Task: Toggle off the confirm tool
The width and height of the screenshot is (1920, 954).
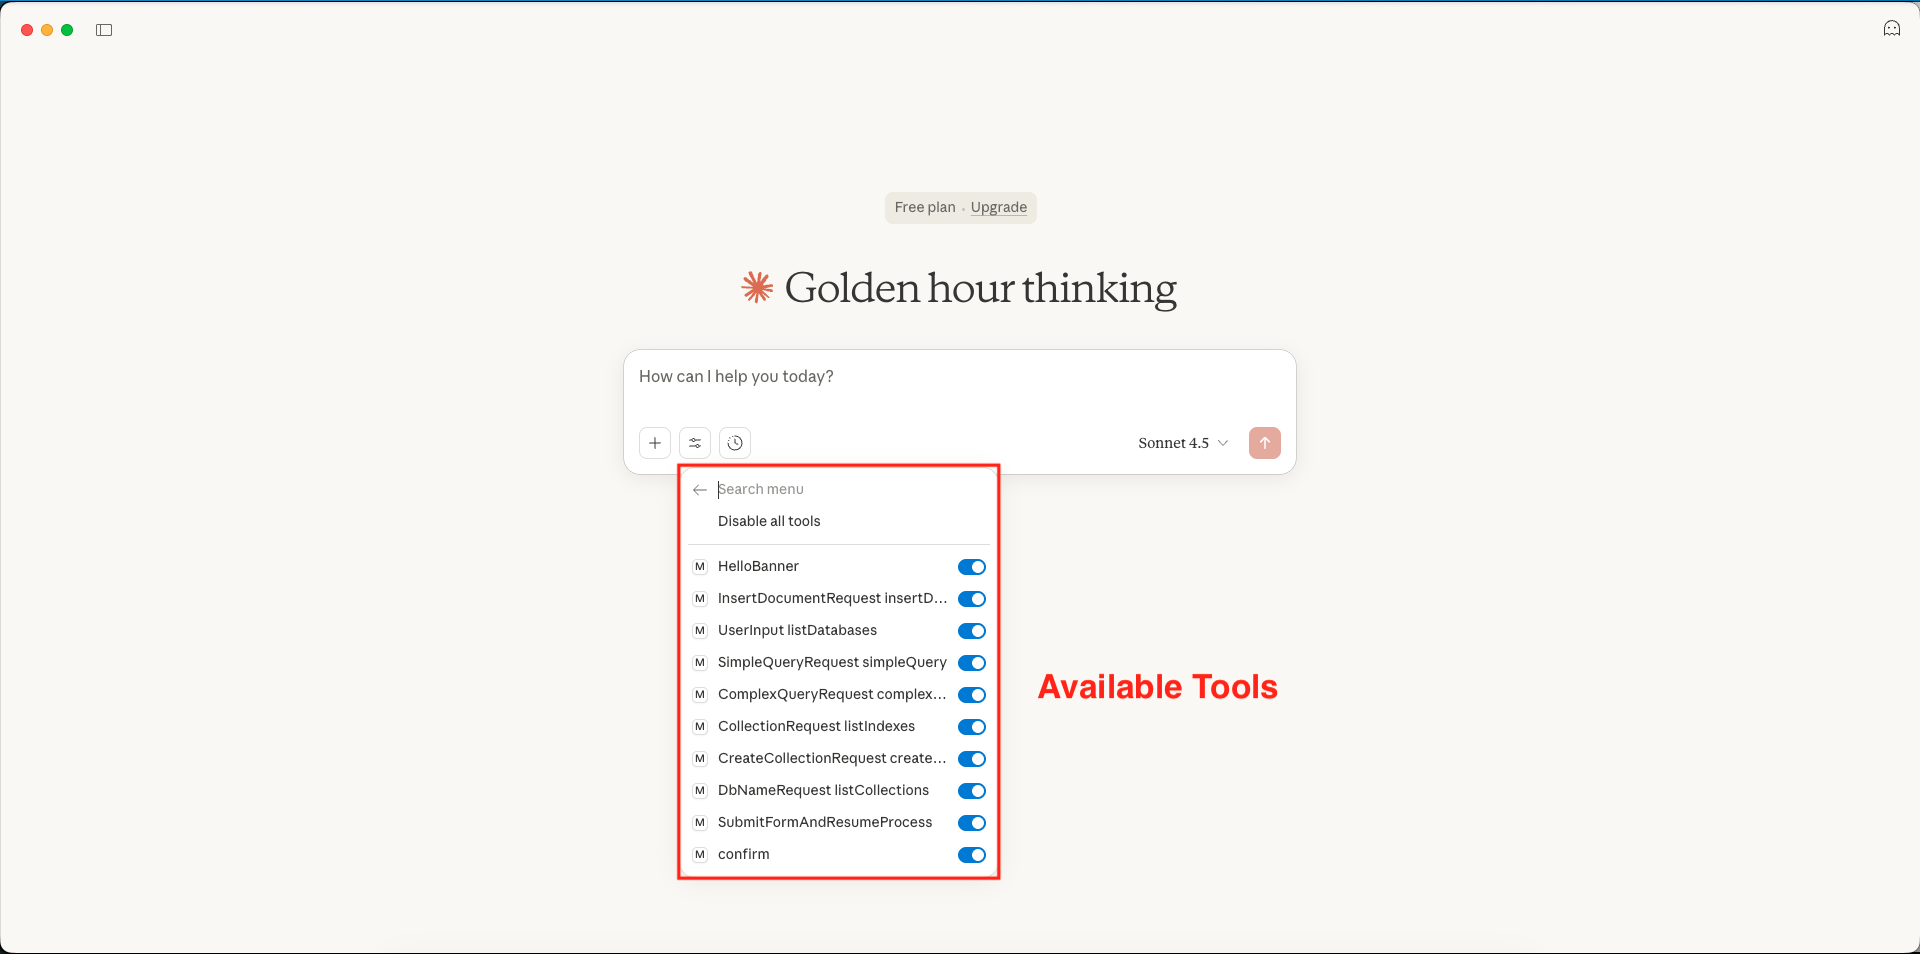Action: point(971,855)
